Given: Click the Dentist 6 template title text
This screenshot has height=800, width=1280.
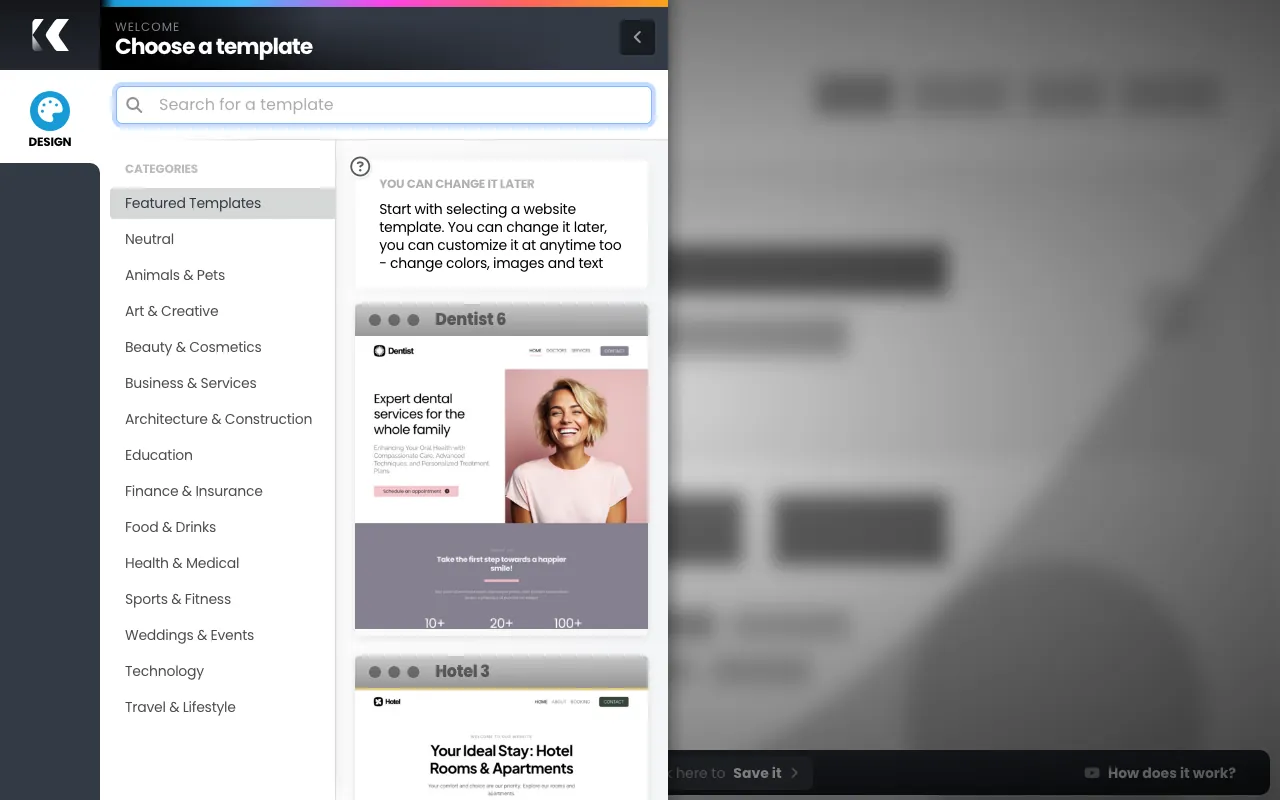Looking at the screenshot, I should click(x=470, y=319).
